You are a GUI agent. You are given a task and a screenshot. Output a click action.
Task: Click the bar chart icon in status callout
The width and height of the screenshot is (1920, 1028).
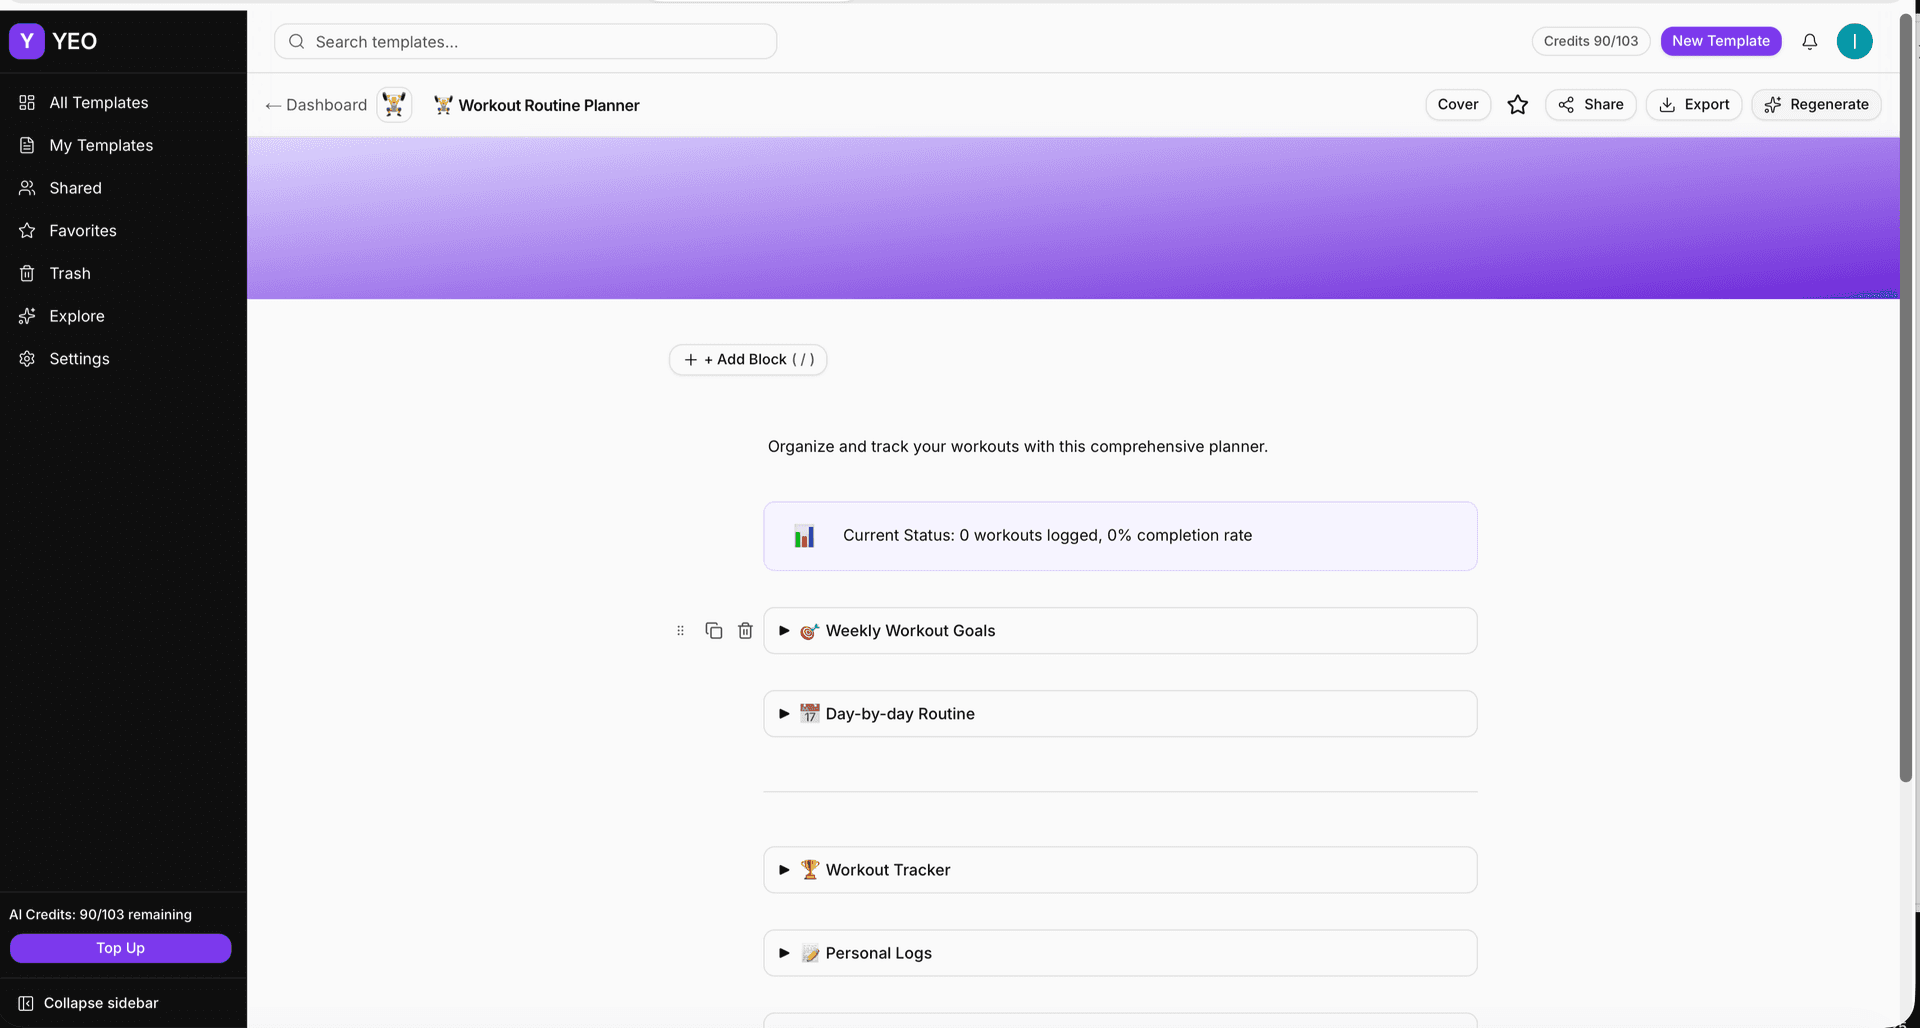[804, 536]
